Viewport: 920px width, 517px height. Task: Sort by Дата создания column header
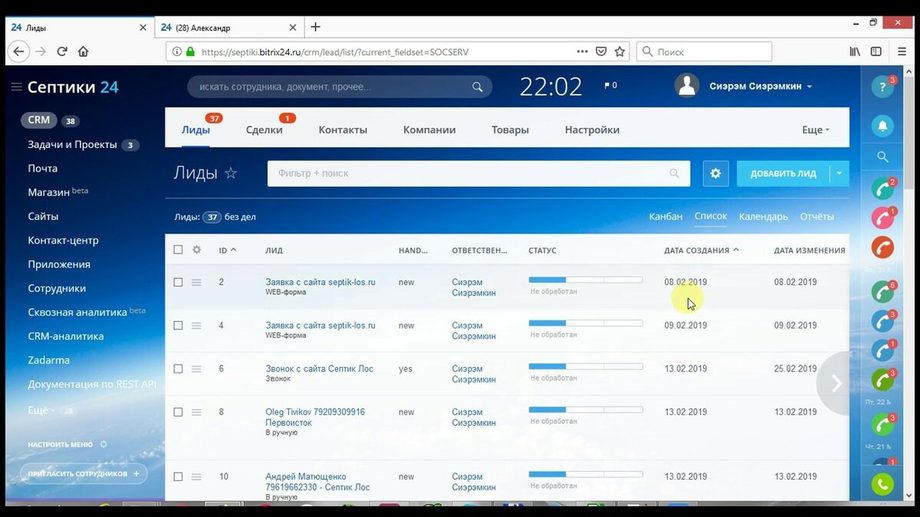(x=701, y=250)
